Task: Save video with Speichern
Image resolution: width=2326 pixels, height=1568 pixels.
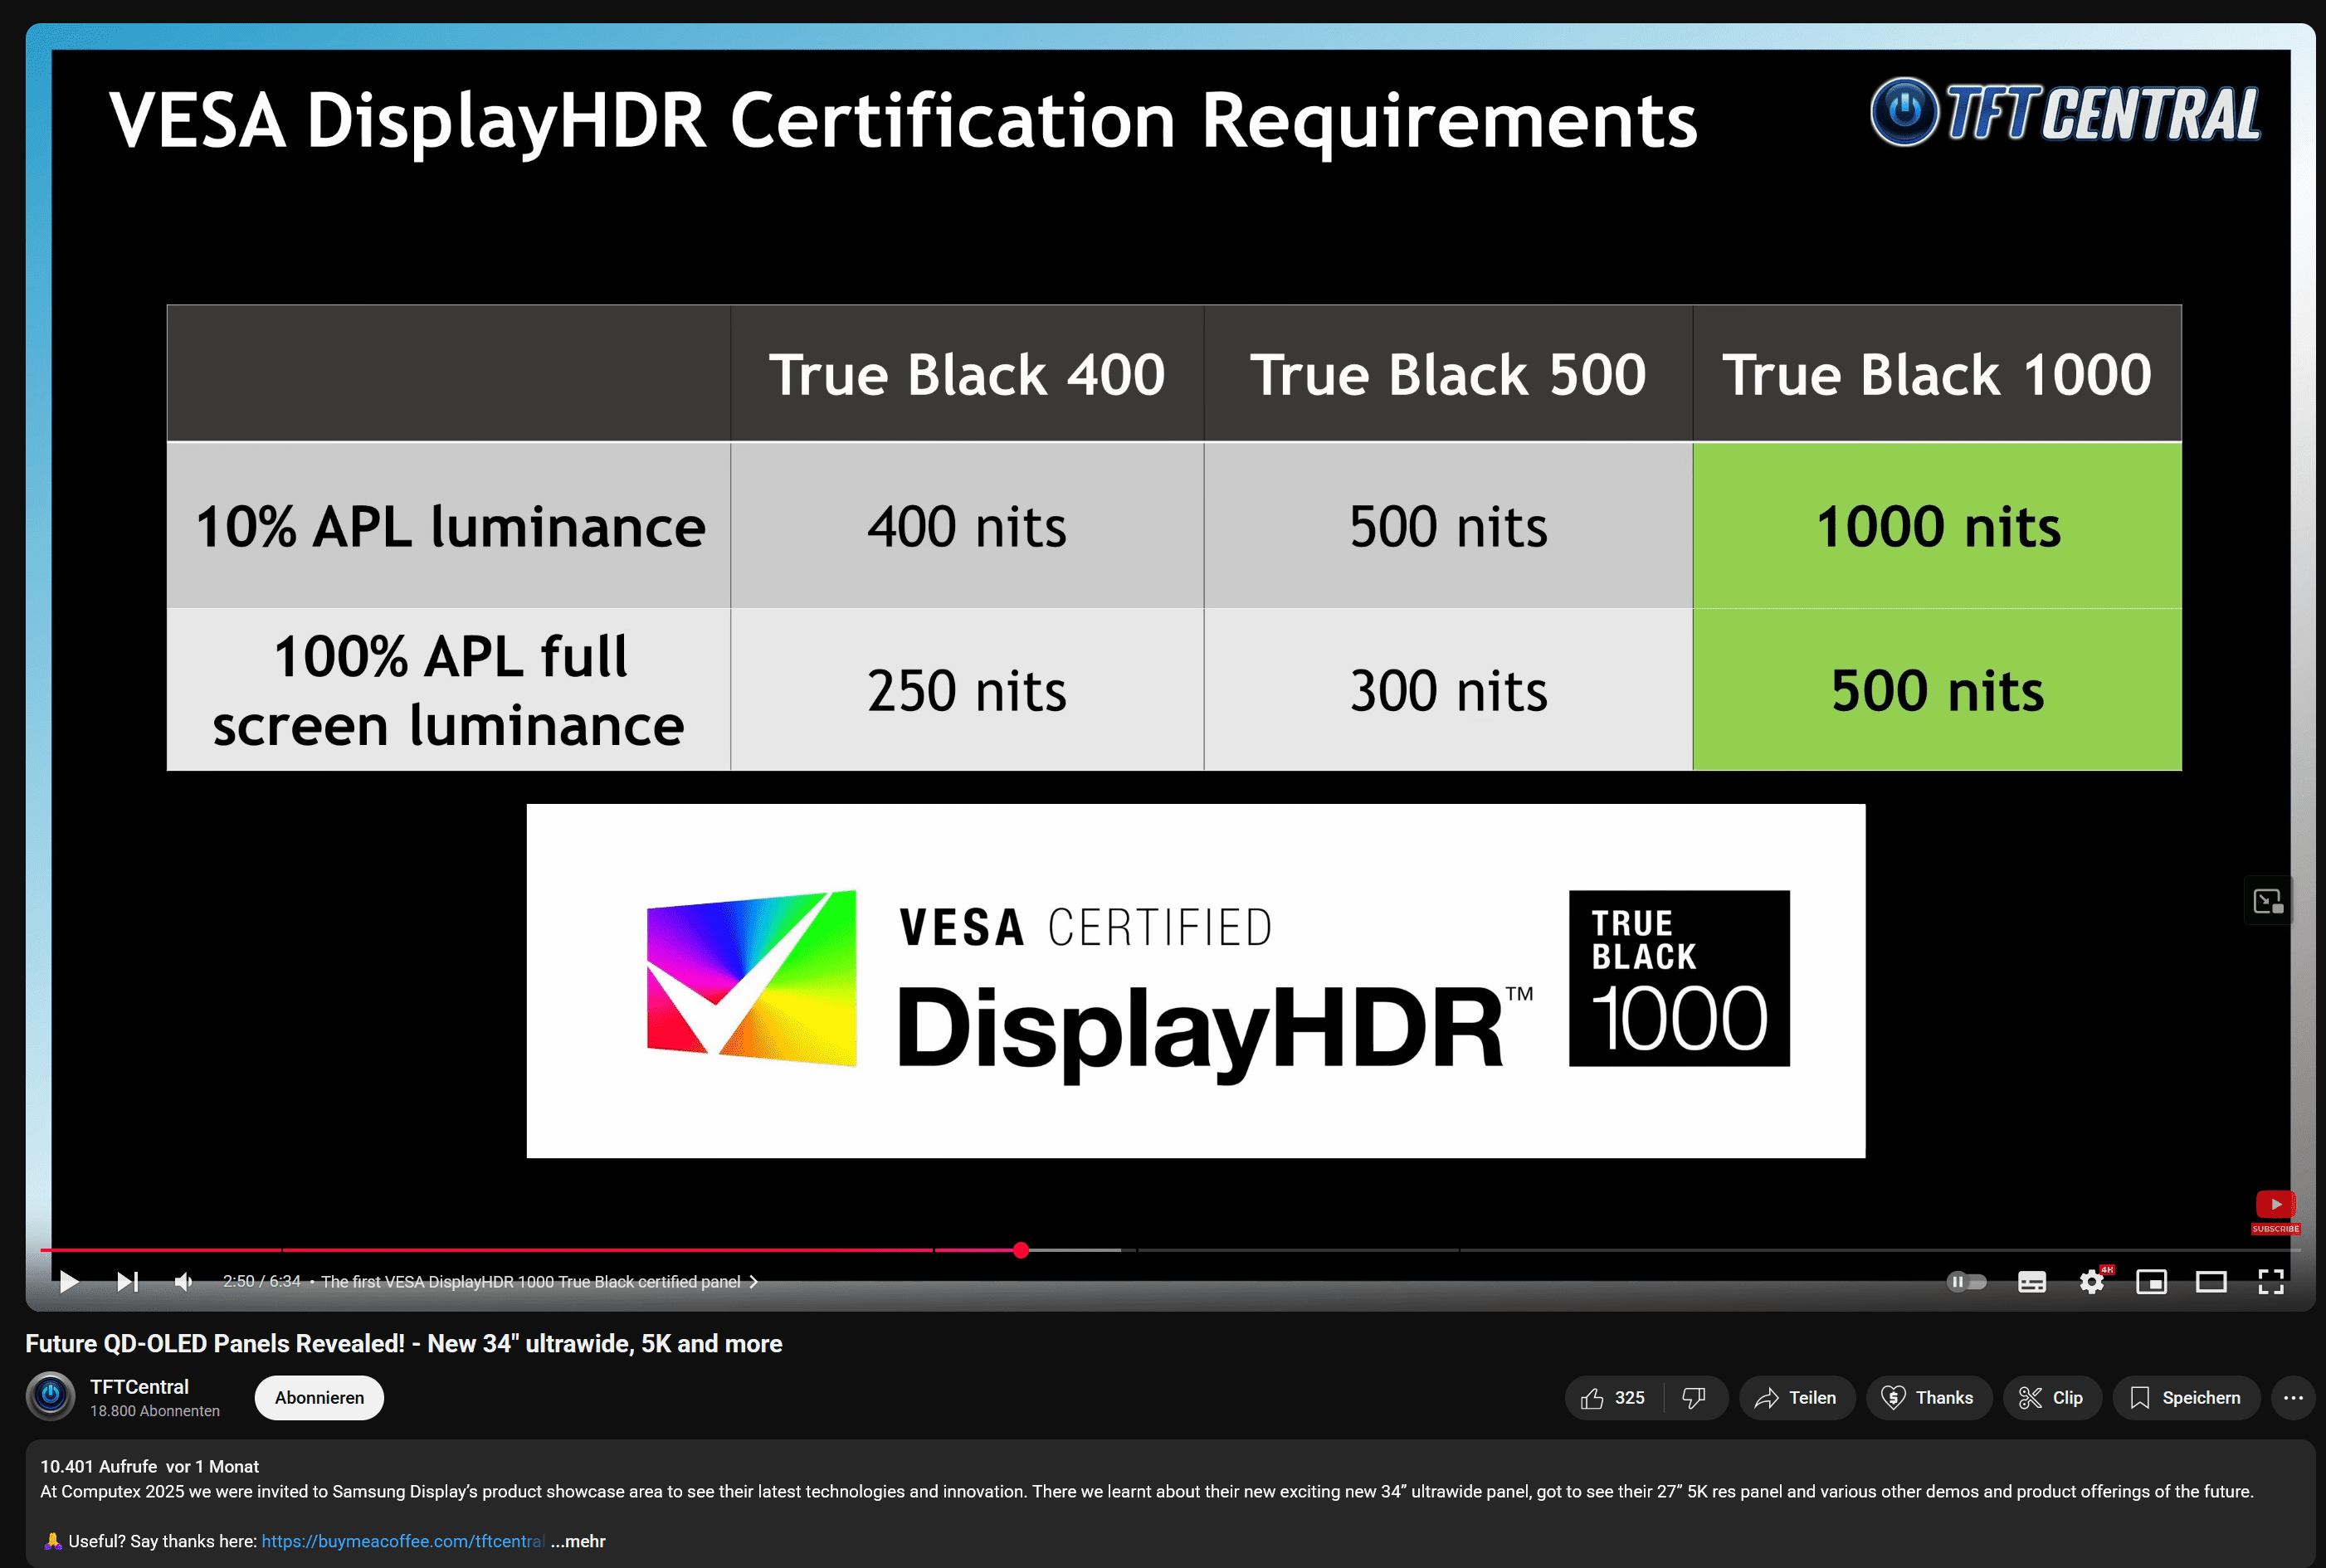Action: click(x=2186, y=1397)
